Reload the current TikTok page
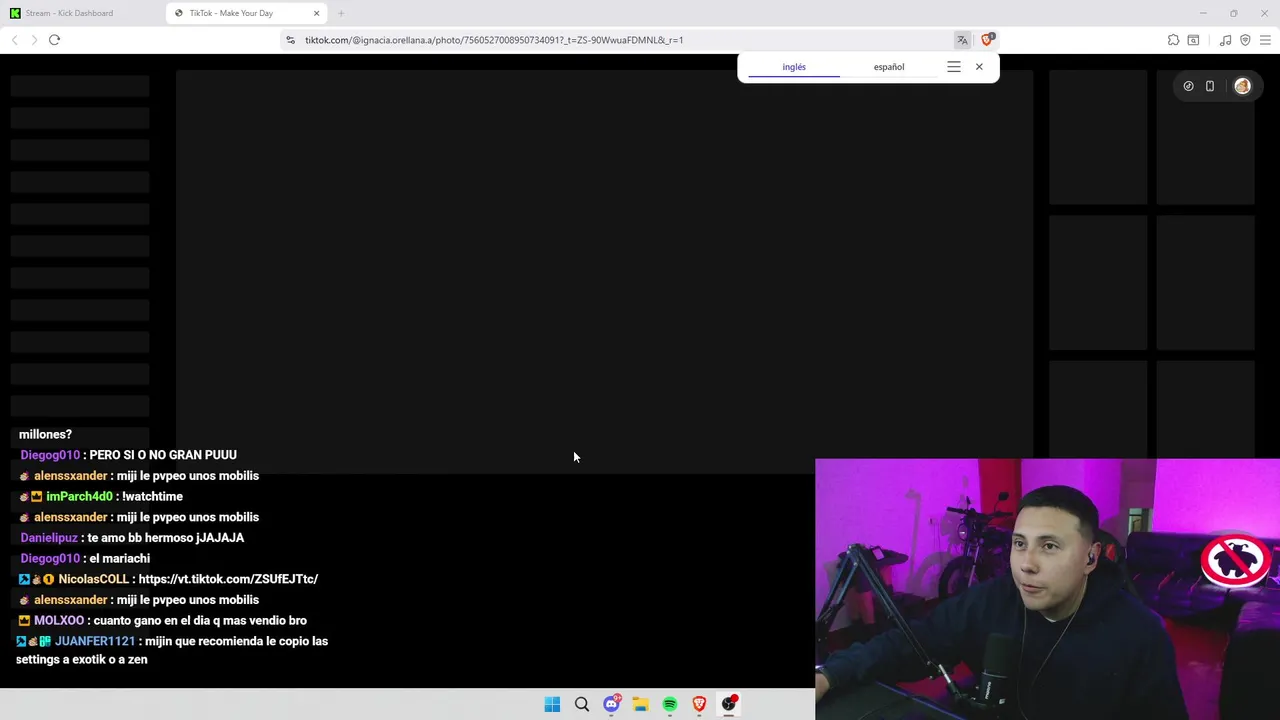The height and width of the screenshot is (720, 1280). (54, 40)
